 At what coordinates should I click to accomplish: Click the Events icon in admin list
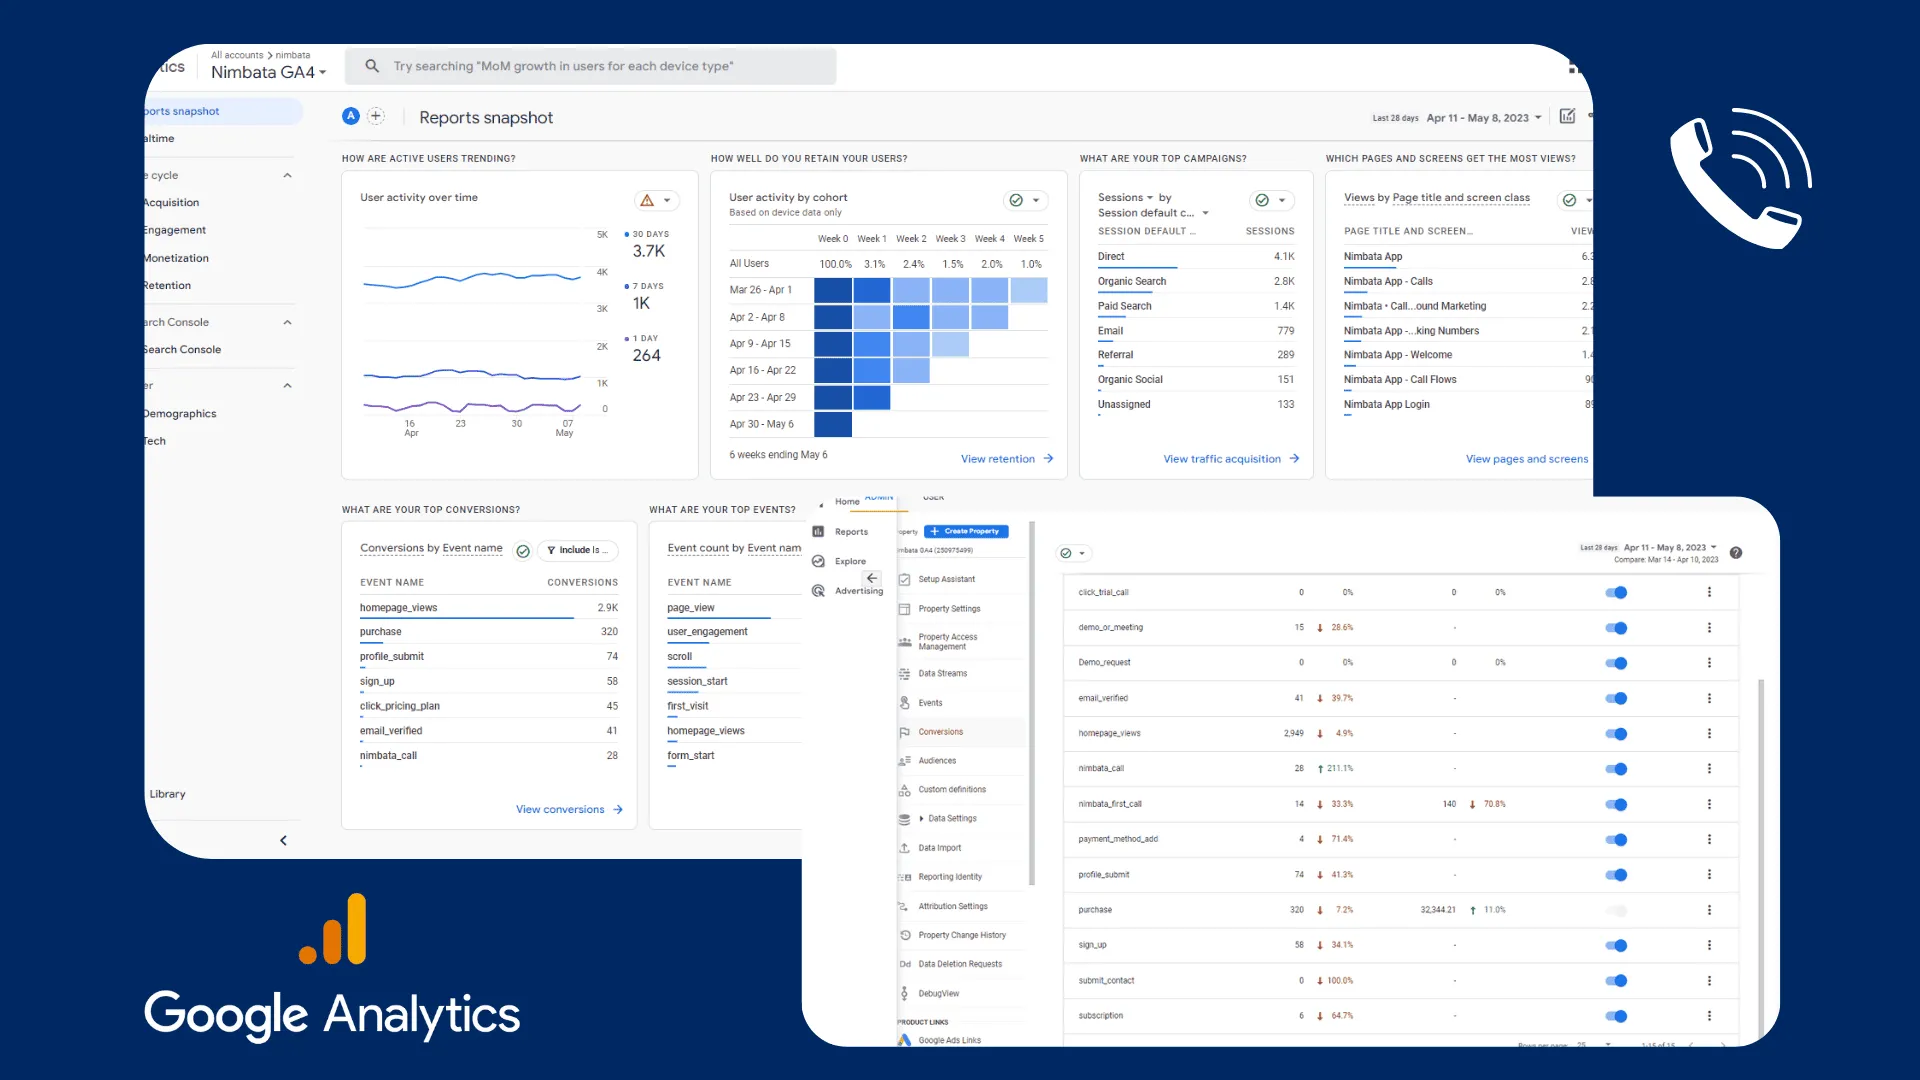904,703
